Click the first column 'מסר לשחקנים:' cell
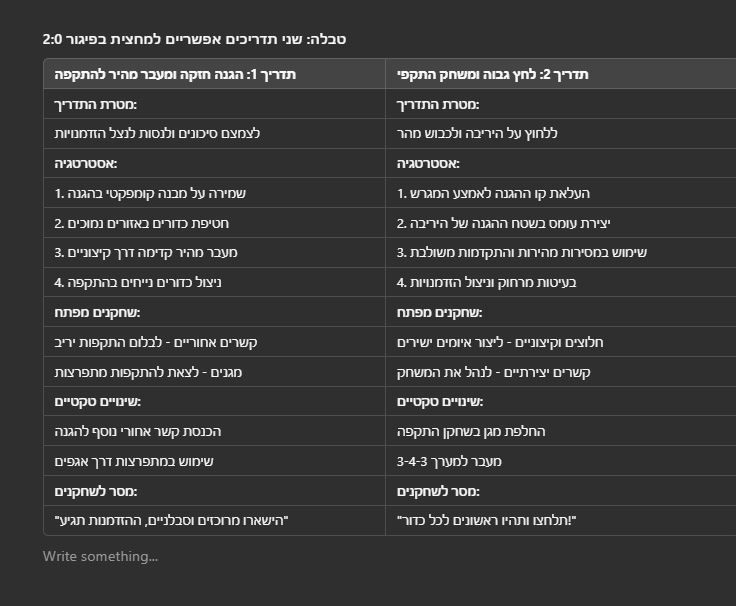The image size is (736, 606). (214, 491)
